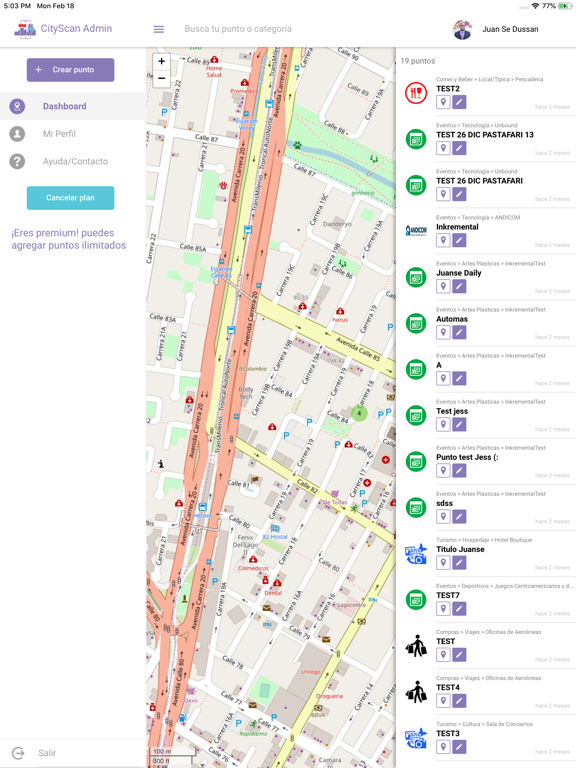Click Juan Se Dussan profile avatar

(x=462, y=29)
